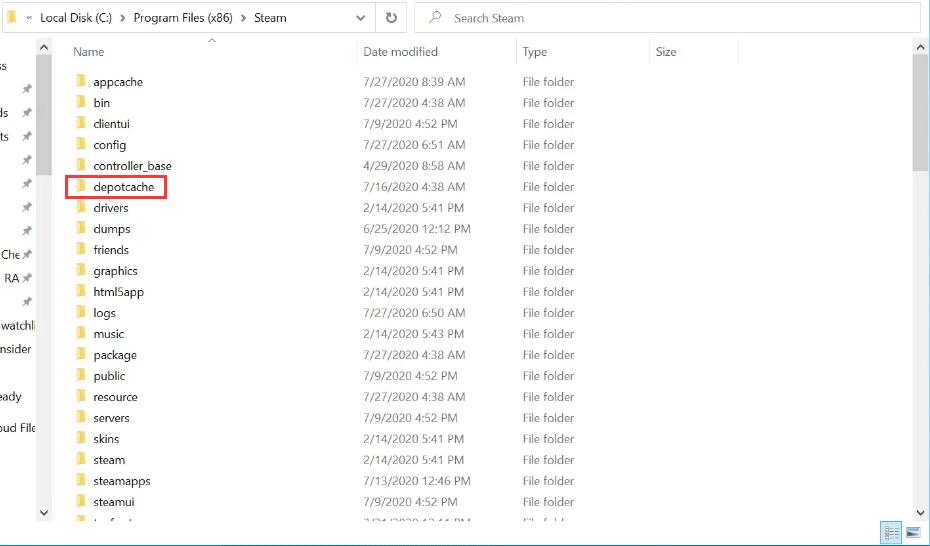Click the navigation pane scrollbar thumb
Screen dimensions: 930x546
pos(44,115)
